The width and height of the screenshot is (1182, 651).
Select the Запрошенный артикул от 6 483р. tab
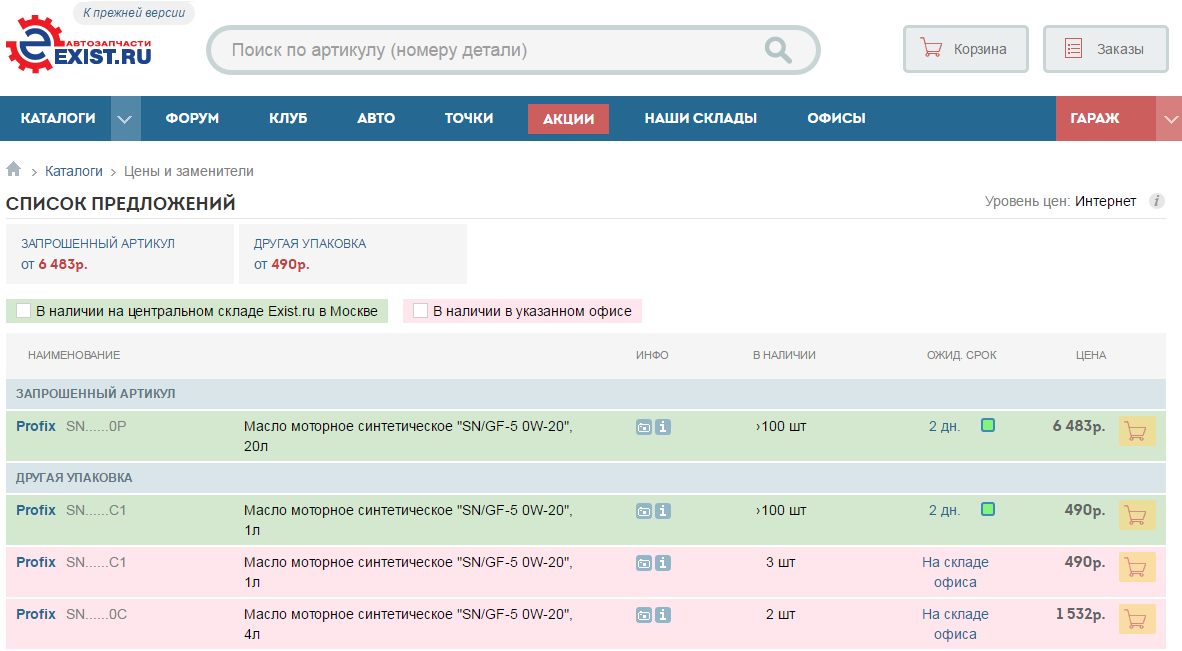[120, 254]
